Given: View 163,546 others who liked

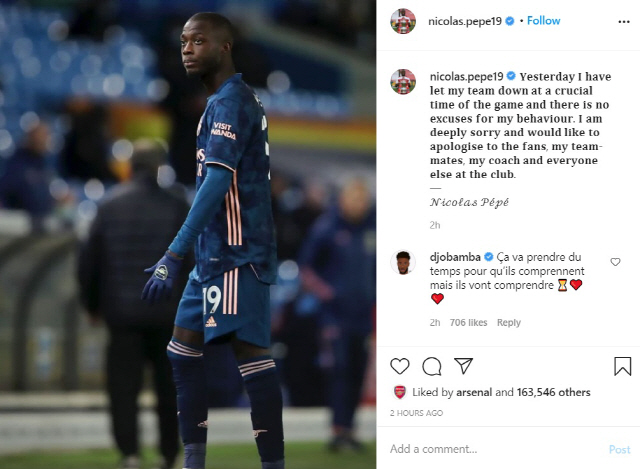Looking at the screenshot, I should [x=553, y=392].
